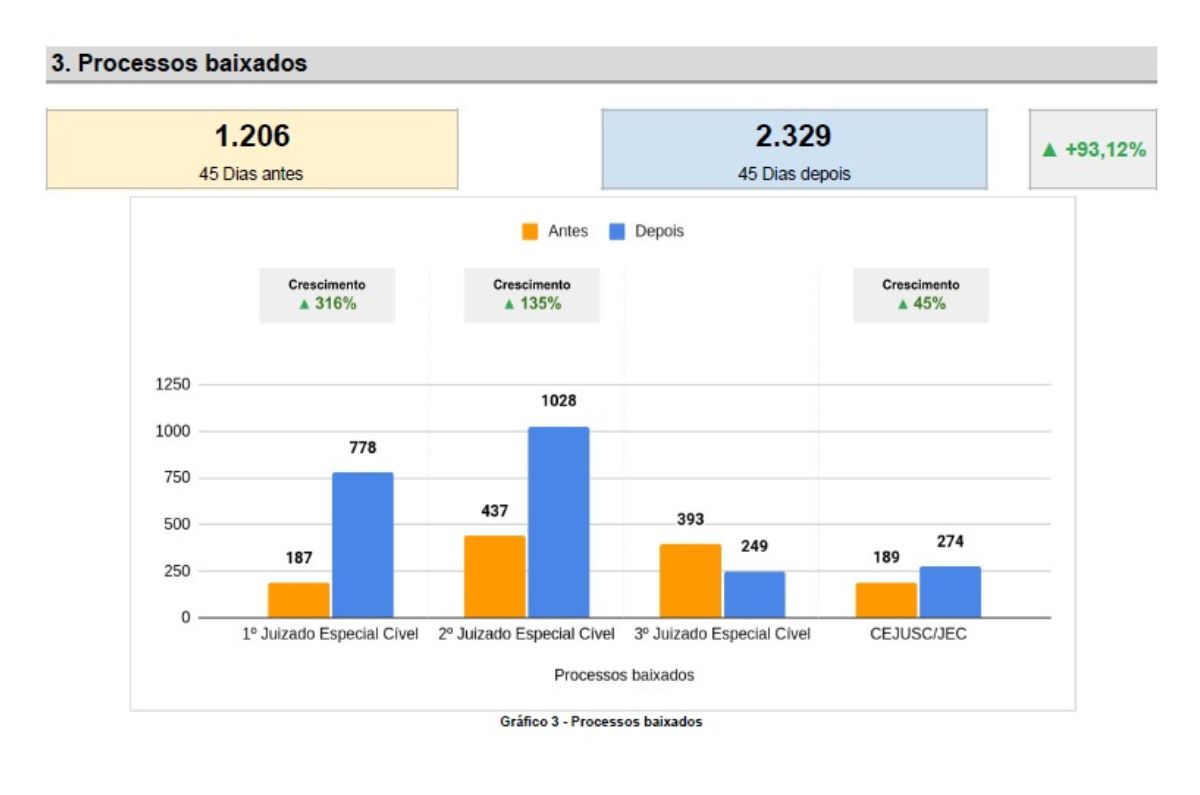Click the CEJUSC/JEC axis label
Screen dimensions: 1200x795
[918, 634]
